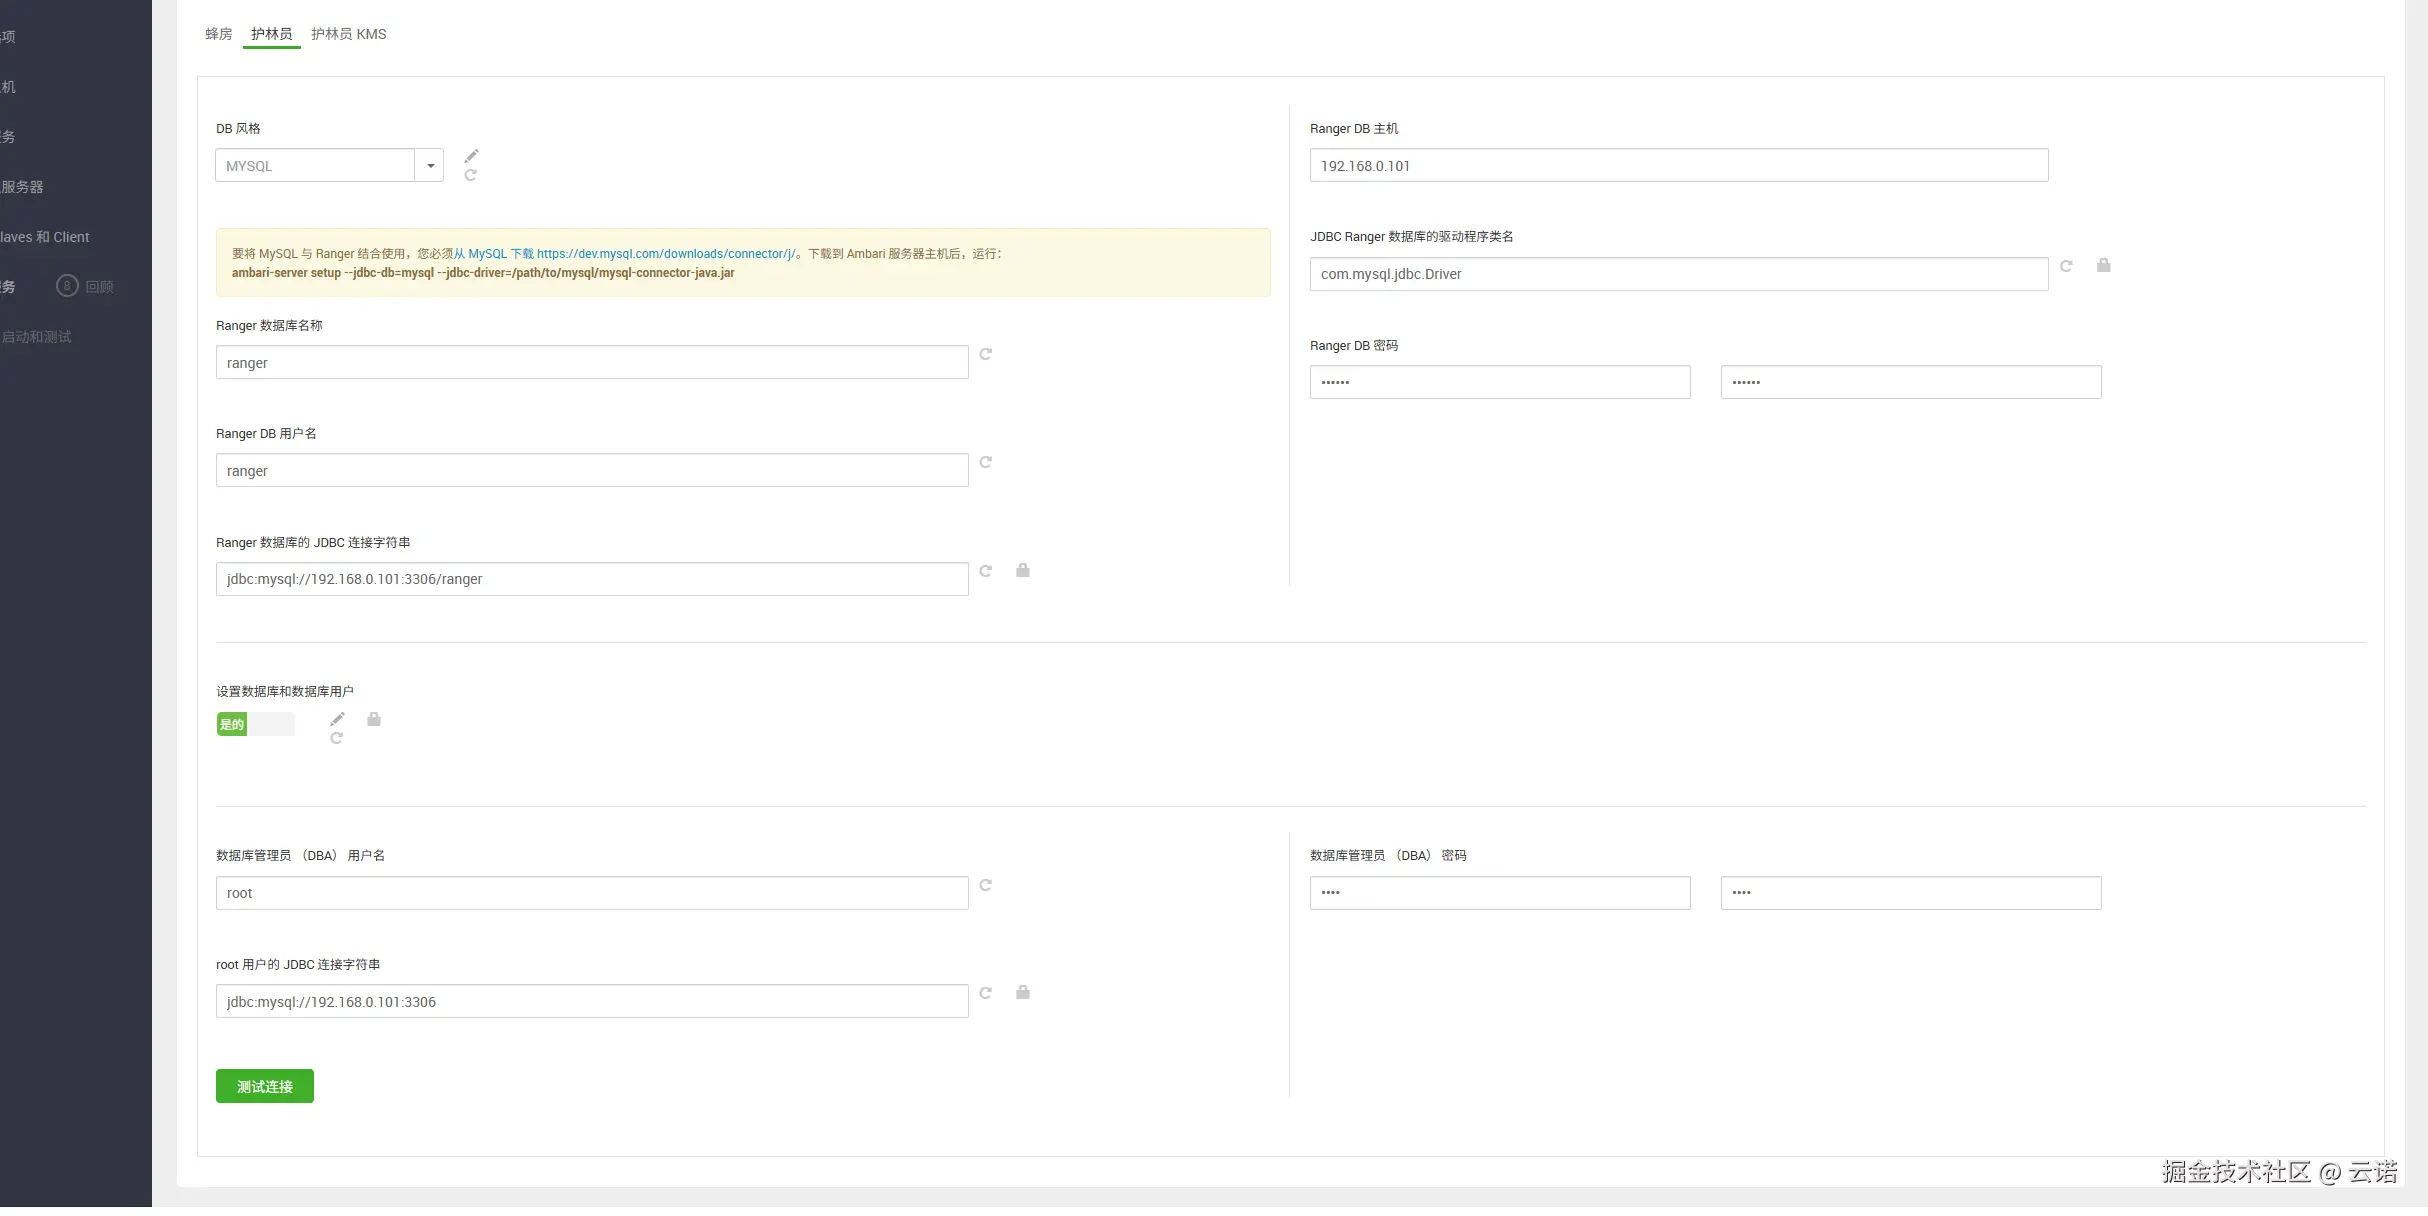Click lock icon beside root JDBC 连接字符串

click(x=1022, y=992)
